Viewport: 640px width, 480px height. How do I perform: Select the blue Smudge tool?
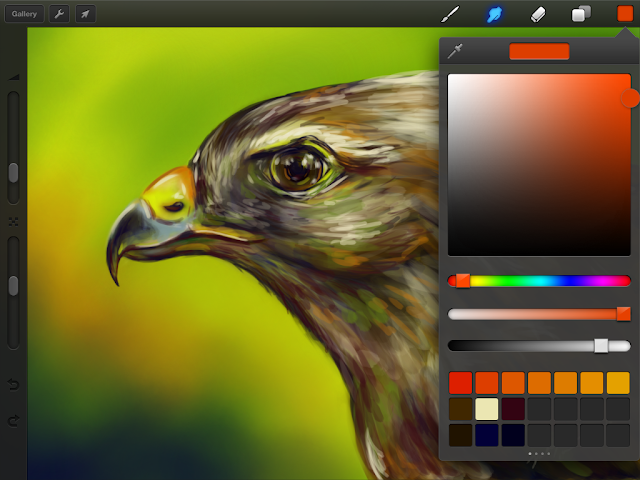[x=494, y=14]
